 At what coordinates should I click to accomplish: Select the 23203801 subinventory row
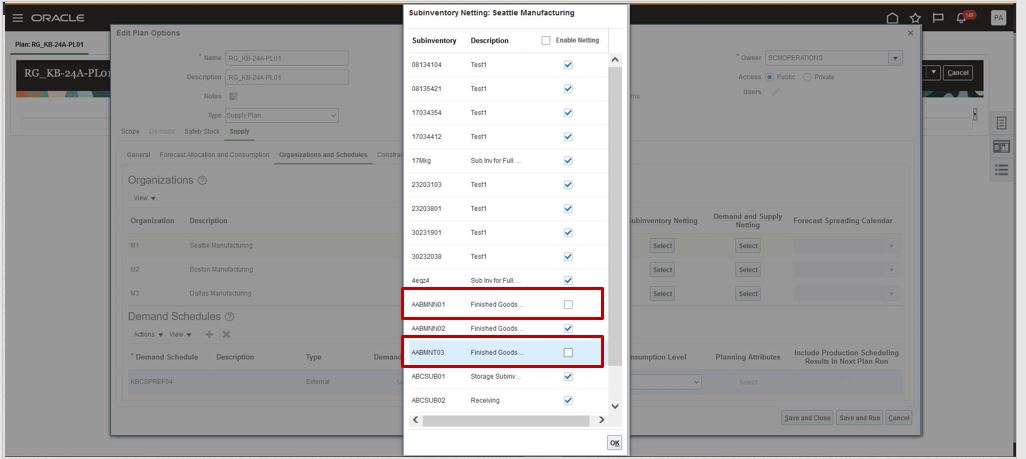pos(506,208)
